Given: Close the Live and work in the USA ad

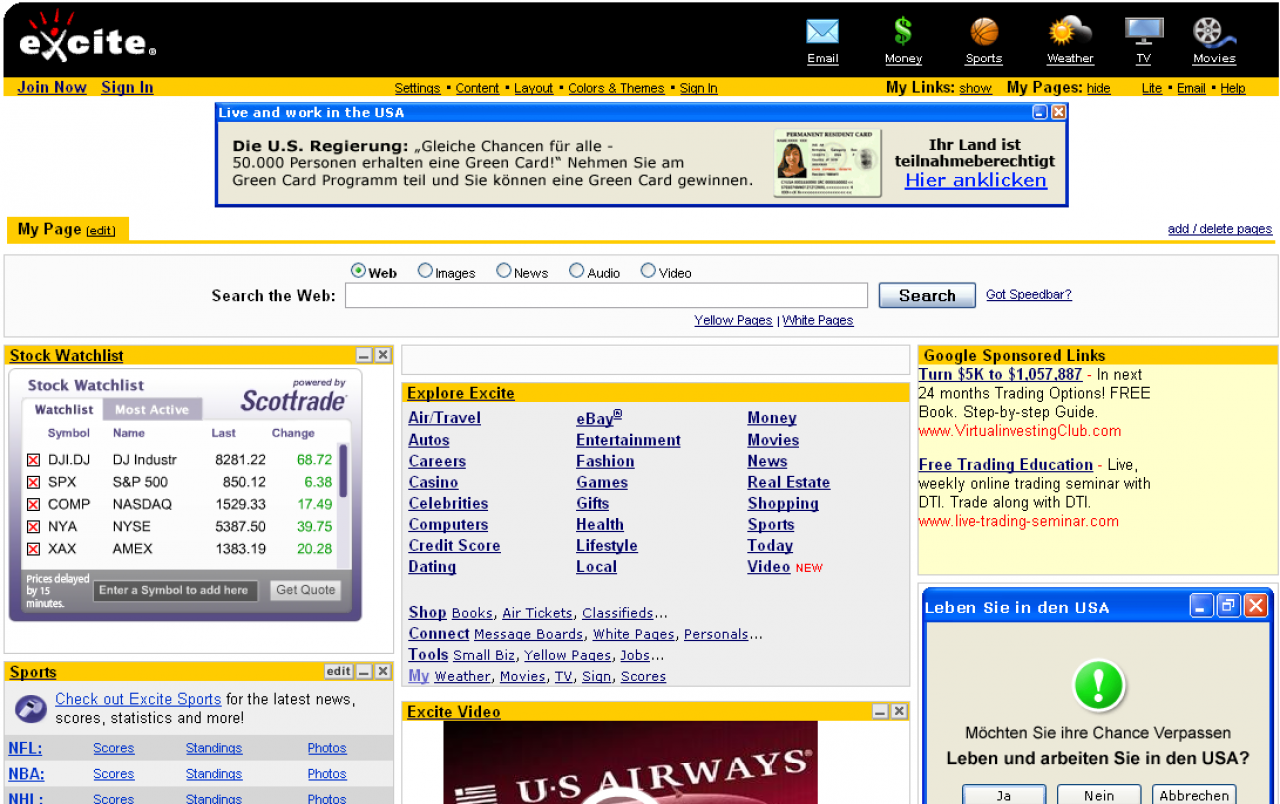Looking at the screenshot, I should tap(1059, 112).
